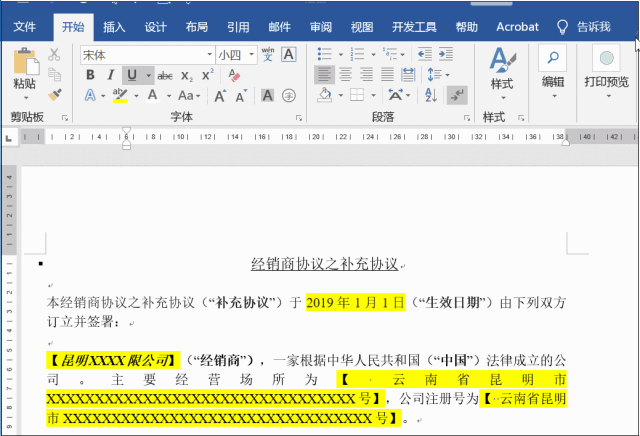
Task: Expand font color dropdown arrow
Action: click(169, 96)
